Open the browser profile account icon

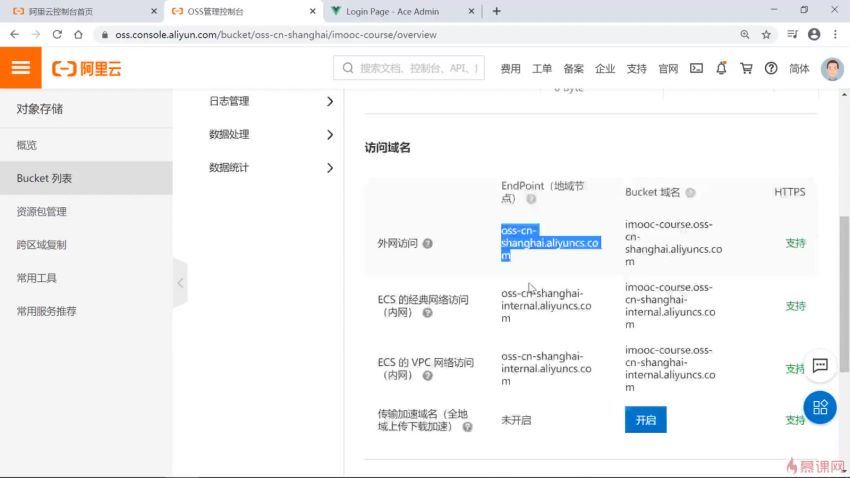[814, 34]
